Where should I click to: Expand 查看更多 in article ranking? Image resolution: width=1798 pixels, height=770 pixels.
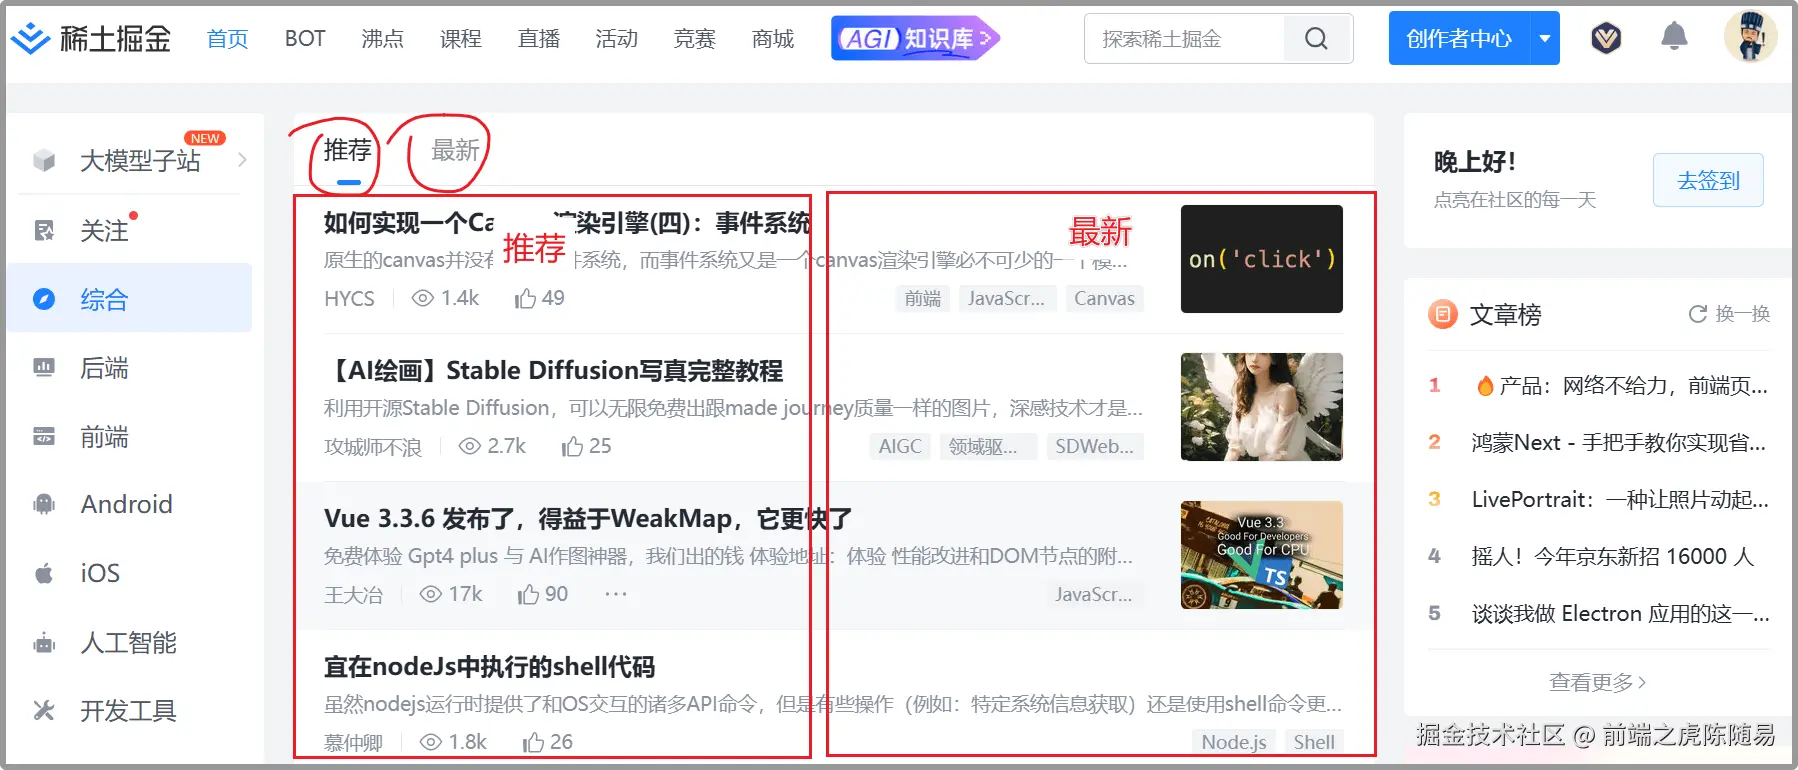1597,682
